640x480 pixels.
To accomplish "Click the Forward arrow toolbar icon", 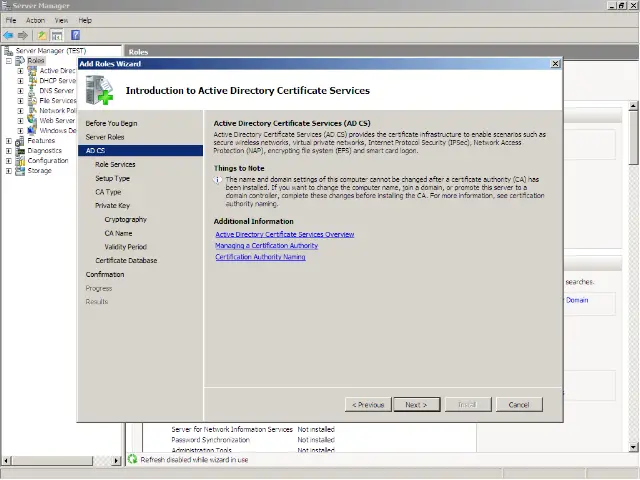I will [x=22, y=36].
